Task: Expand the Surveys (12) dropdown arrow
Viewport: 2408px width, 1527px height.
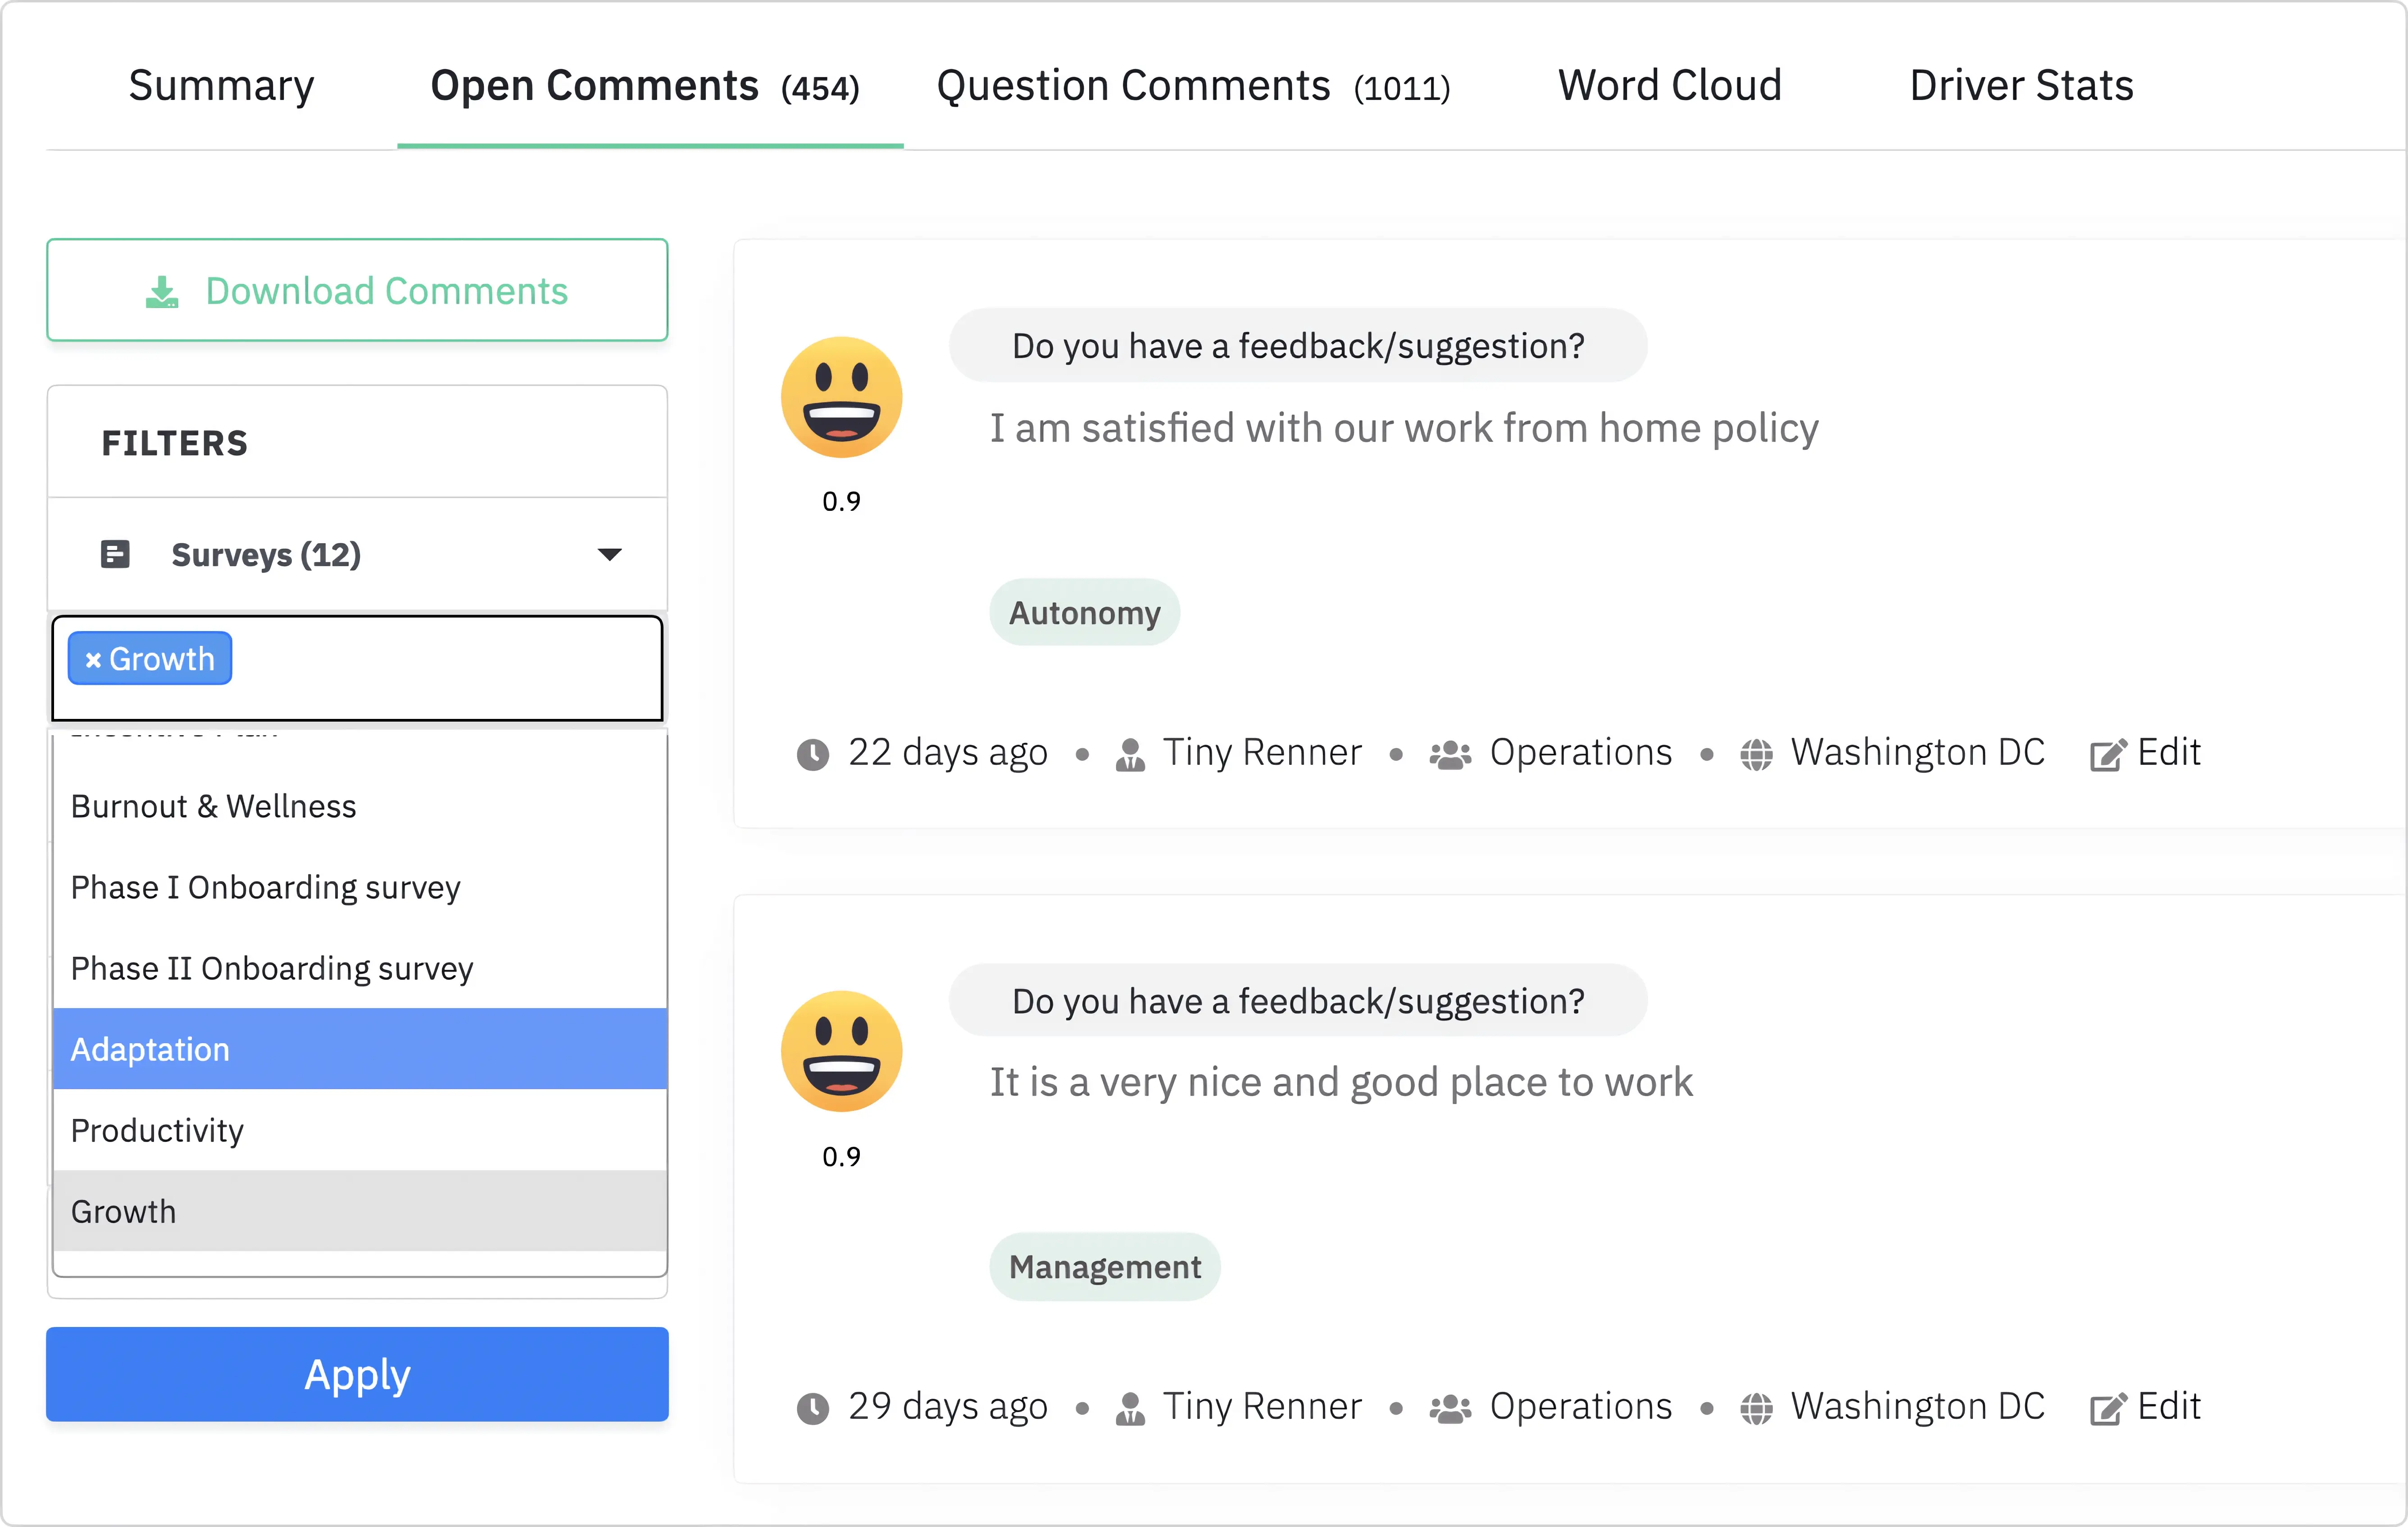Action: tap(609, 554)
